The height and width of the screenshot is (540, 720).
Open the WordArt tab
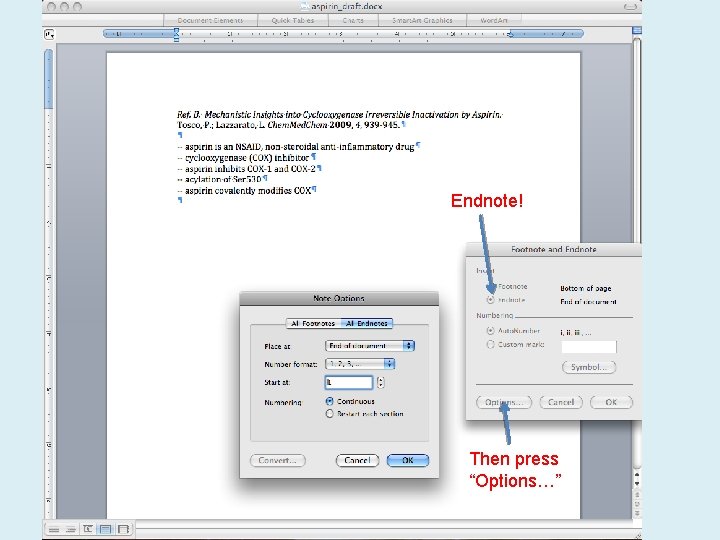click(x=494, y=20)
